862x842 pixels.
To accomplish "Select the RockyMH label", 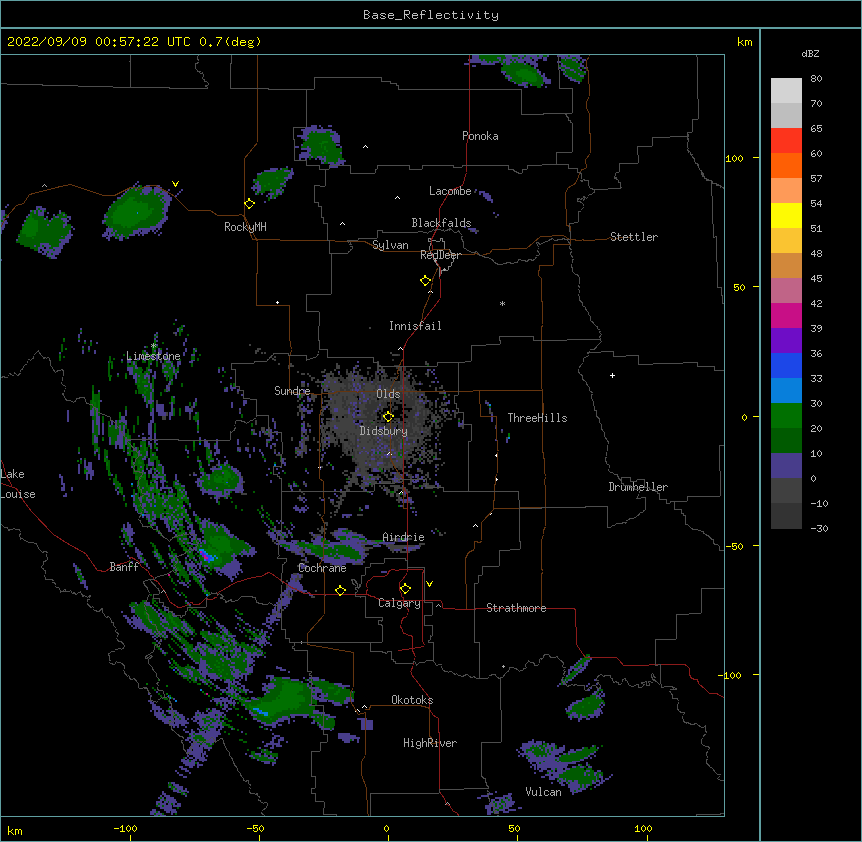I will point(245,227).
